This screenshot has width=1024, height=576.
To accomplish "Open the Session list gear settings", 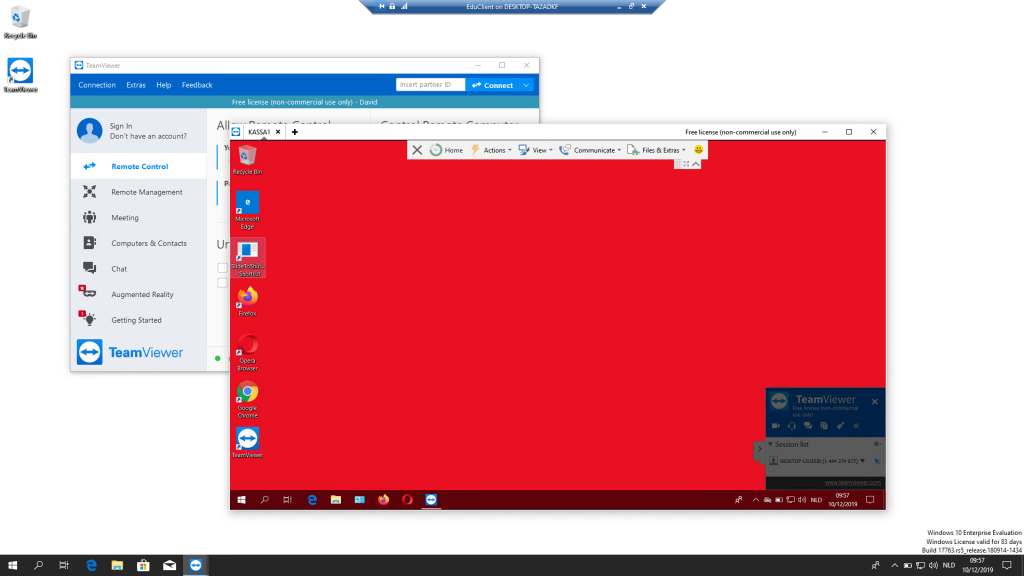I will (877, 444).
